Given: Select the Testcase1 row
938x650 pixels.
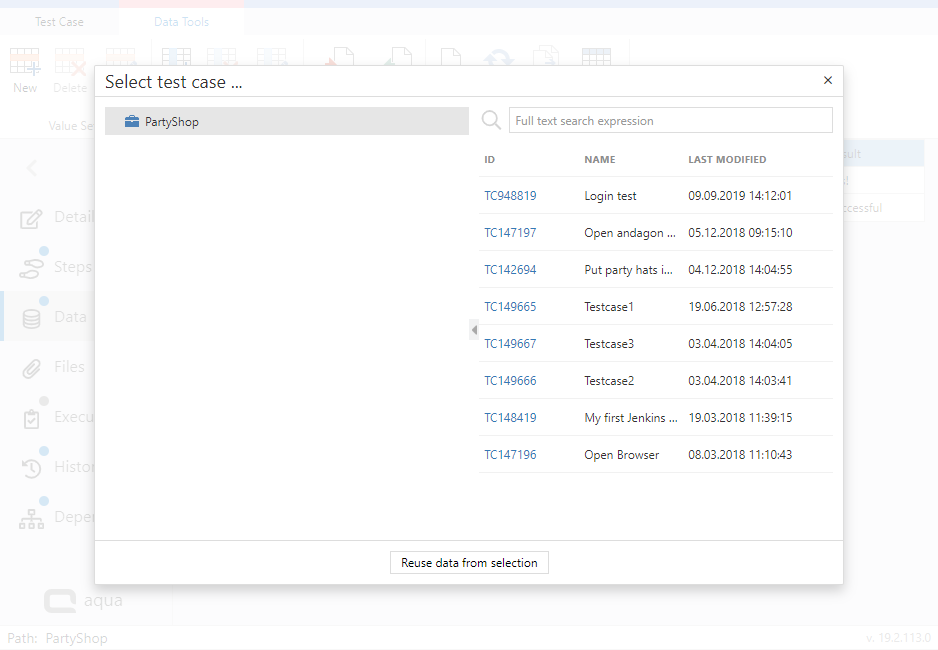Looking at the screenshot, I should click(609, 307).
